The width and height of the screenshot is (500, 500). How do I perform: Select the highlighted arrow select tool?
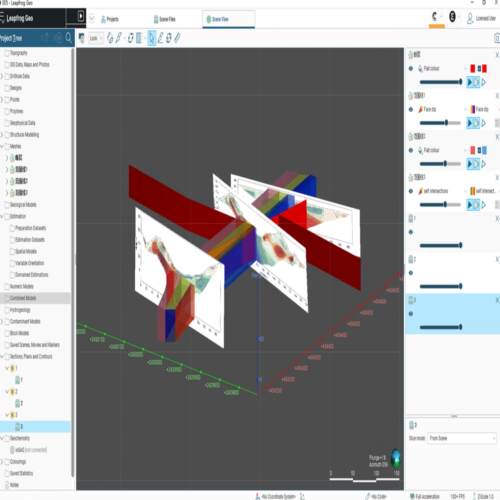[152, 38]
